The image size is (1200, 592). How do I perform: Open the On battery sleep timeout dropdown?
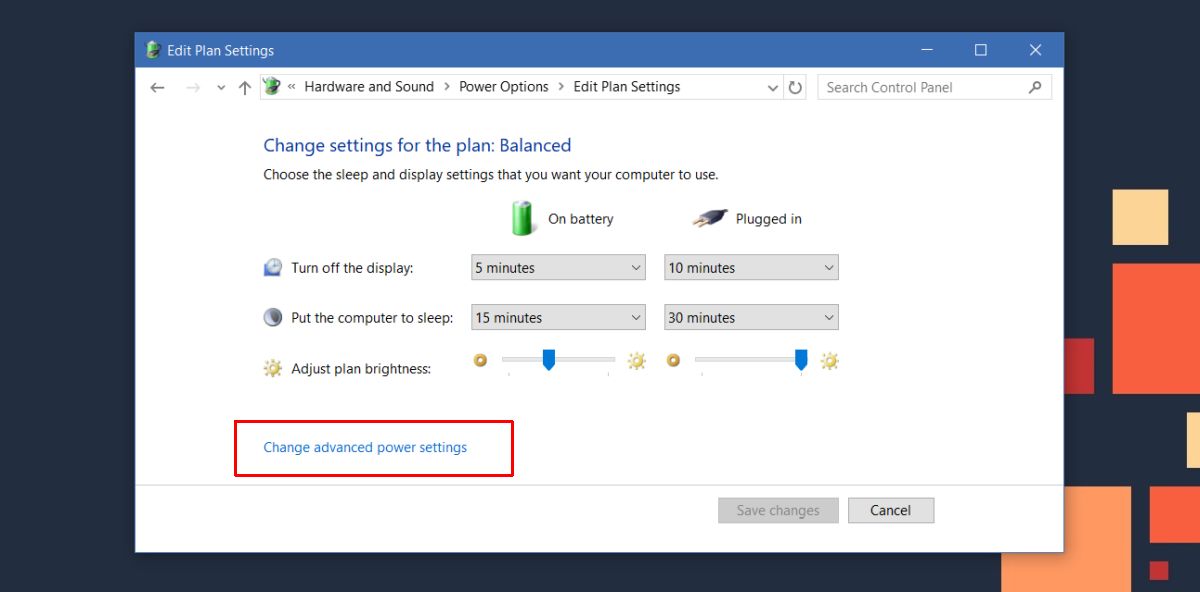click(558, 317)
